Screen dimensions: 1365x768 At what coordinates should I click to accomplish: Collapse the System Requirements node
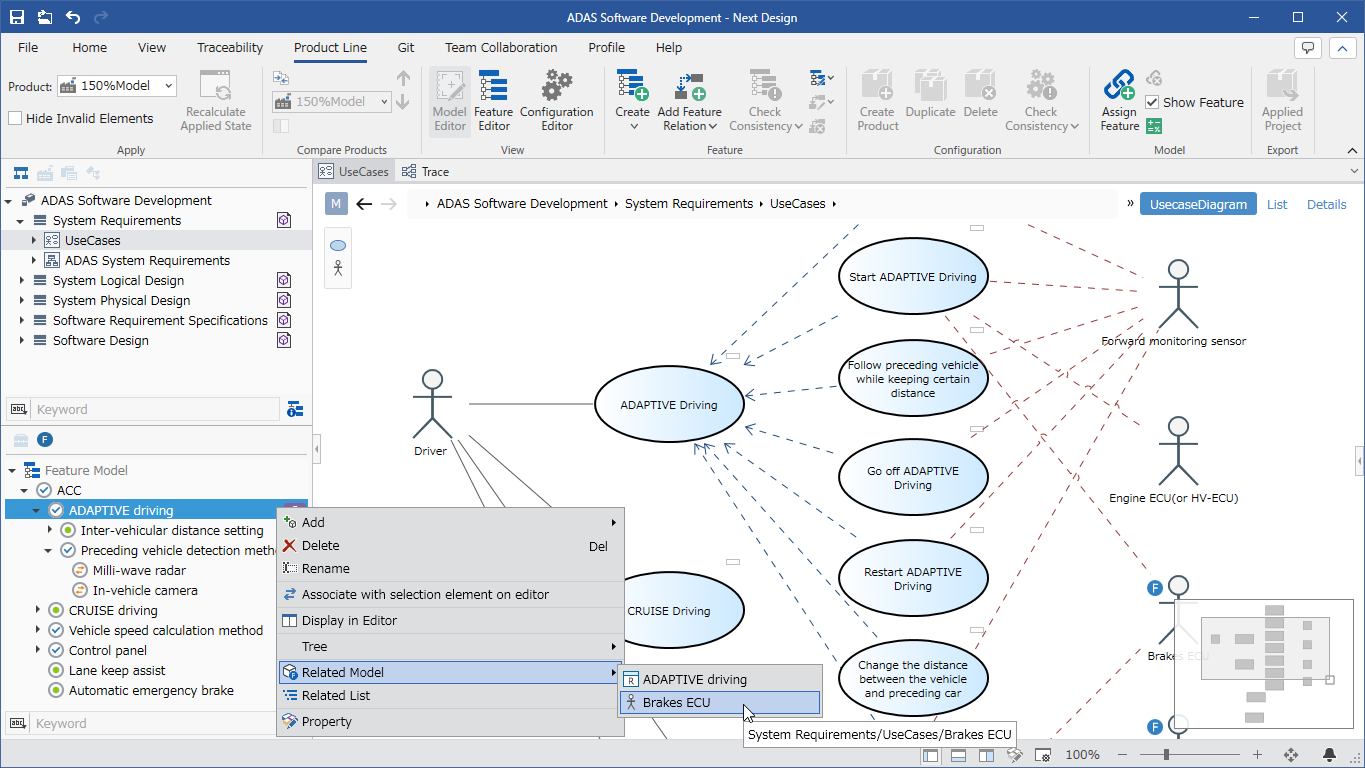point(22,220)
